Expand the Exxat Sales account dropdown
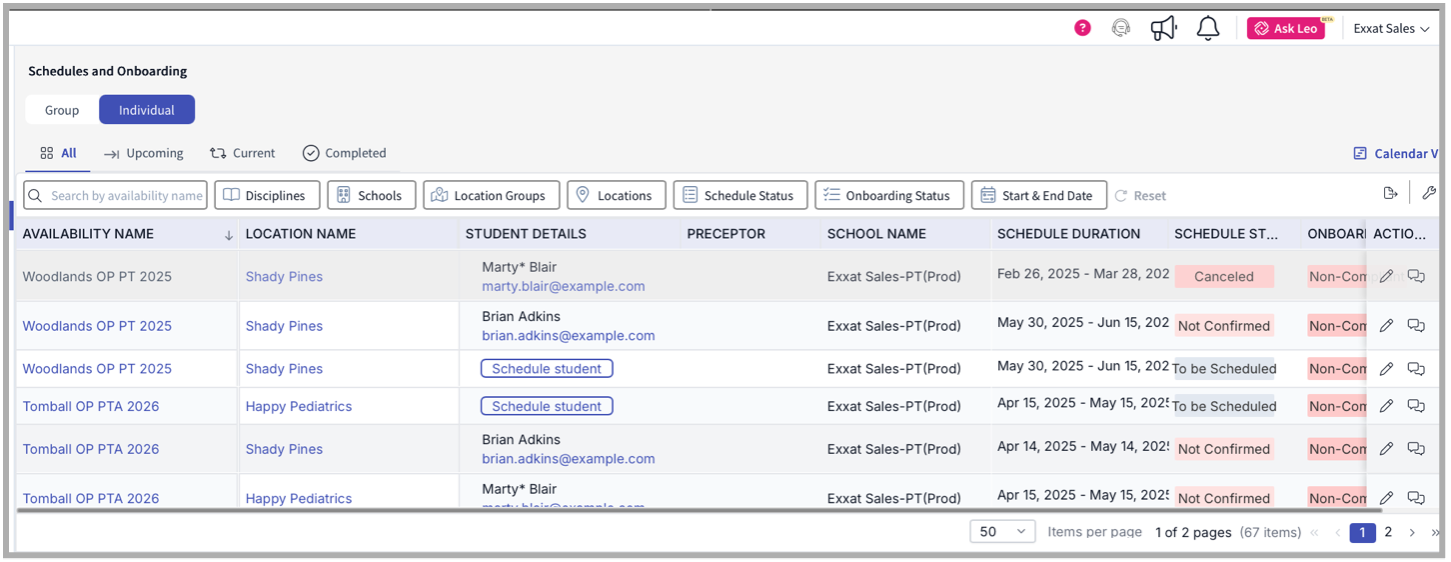This screenshot has height=562, width=1451. pyautogui.click(x=1391, y=29)
